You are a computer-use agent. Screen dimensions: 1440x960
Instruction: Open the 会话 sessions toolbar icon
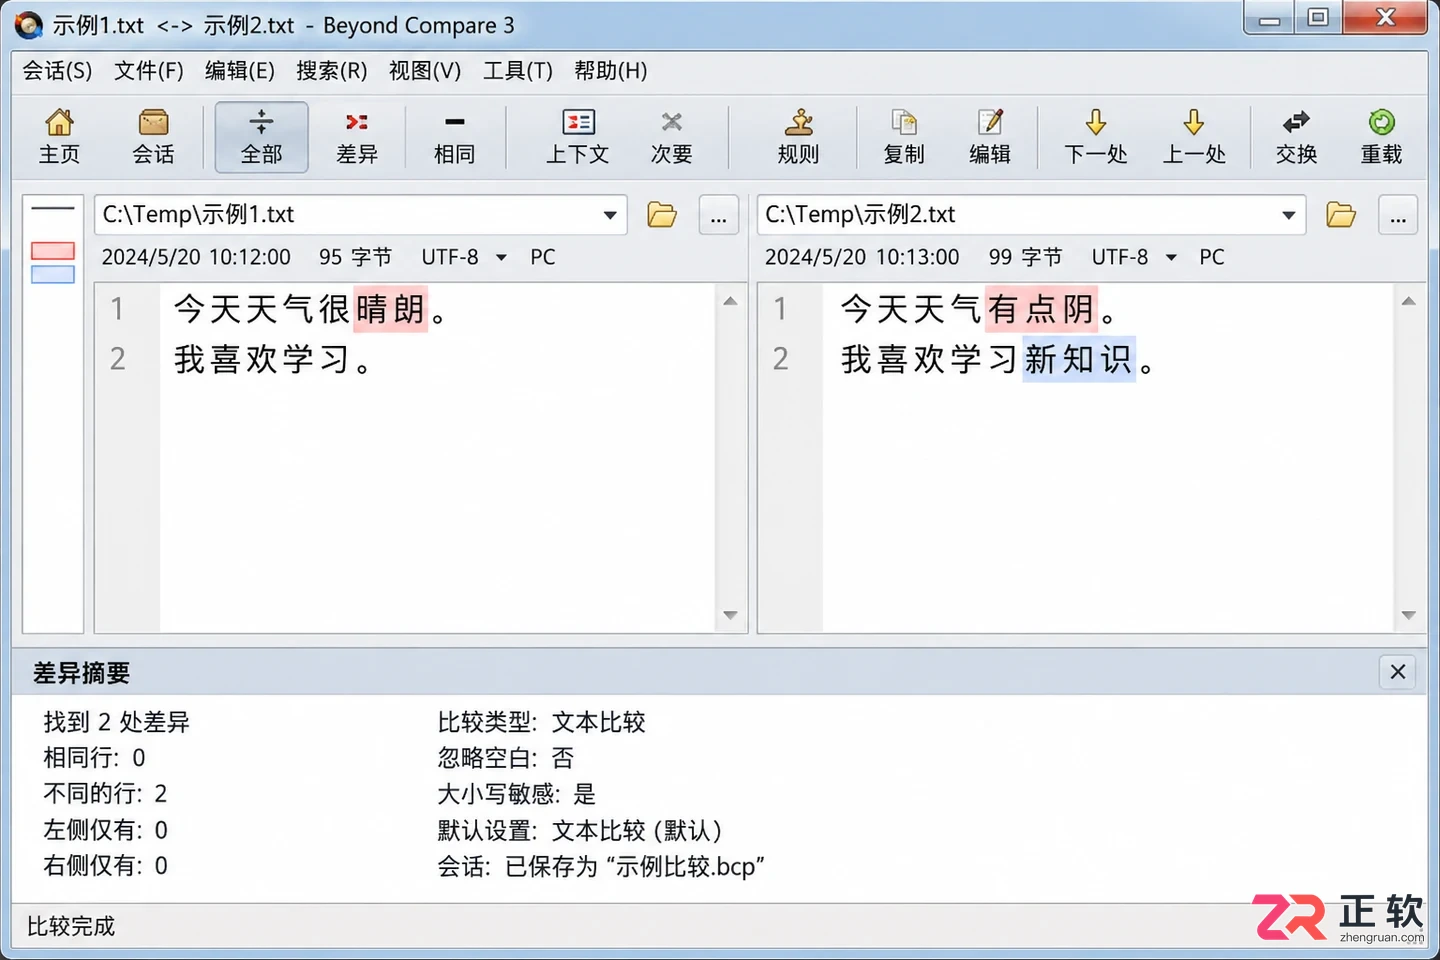(x=153, y=137)
